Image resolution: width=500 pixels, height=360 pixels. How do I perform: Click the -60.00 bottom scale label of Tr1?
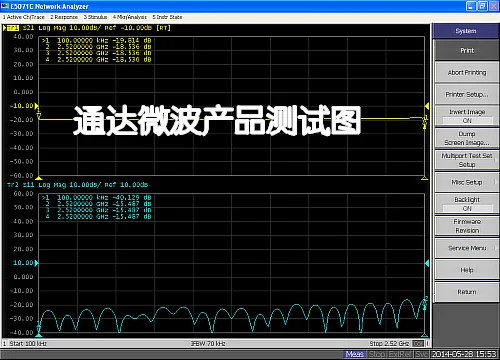pos(22,175)
